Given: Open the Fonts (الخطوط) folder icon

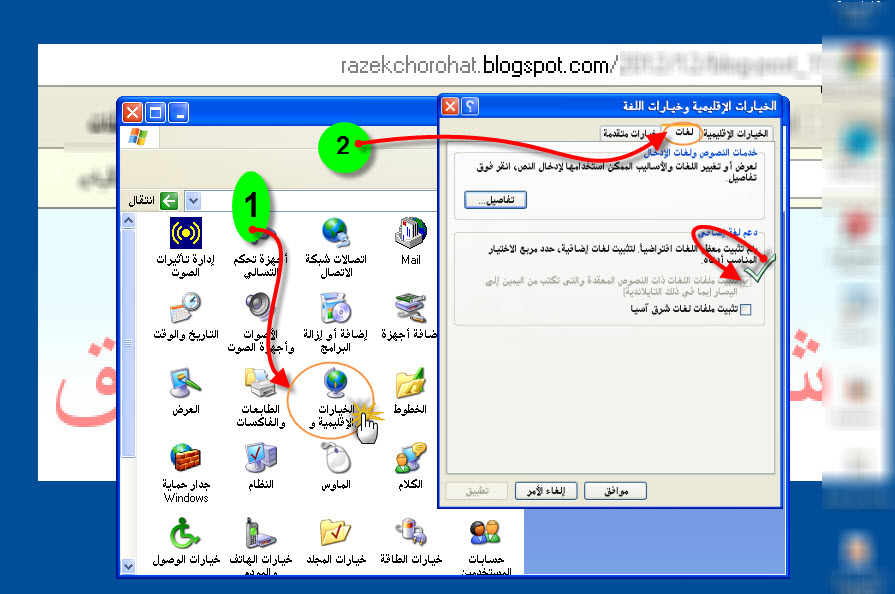Looking at the screenshot, I should pyautogui.click(x=410, y=383).
